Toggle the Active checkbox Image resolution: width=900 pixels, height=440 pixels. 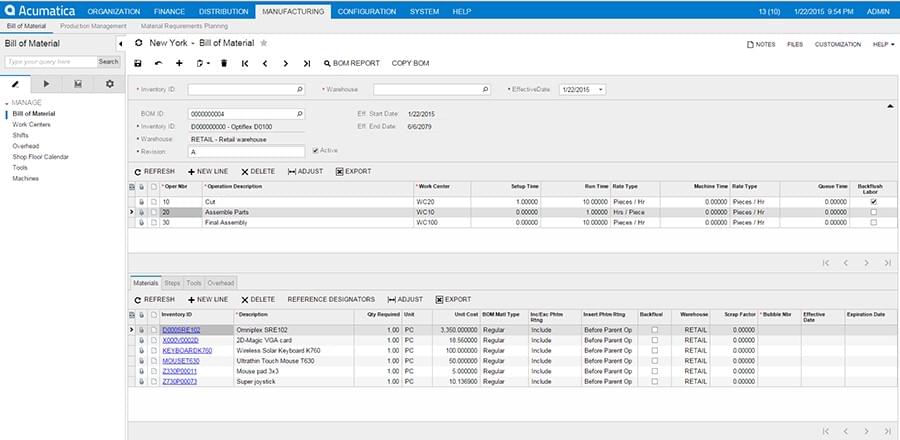coord(316,150)
